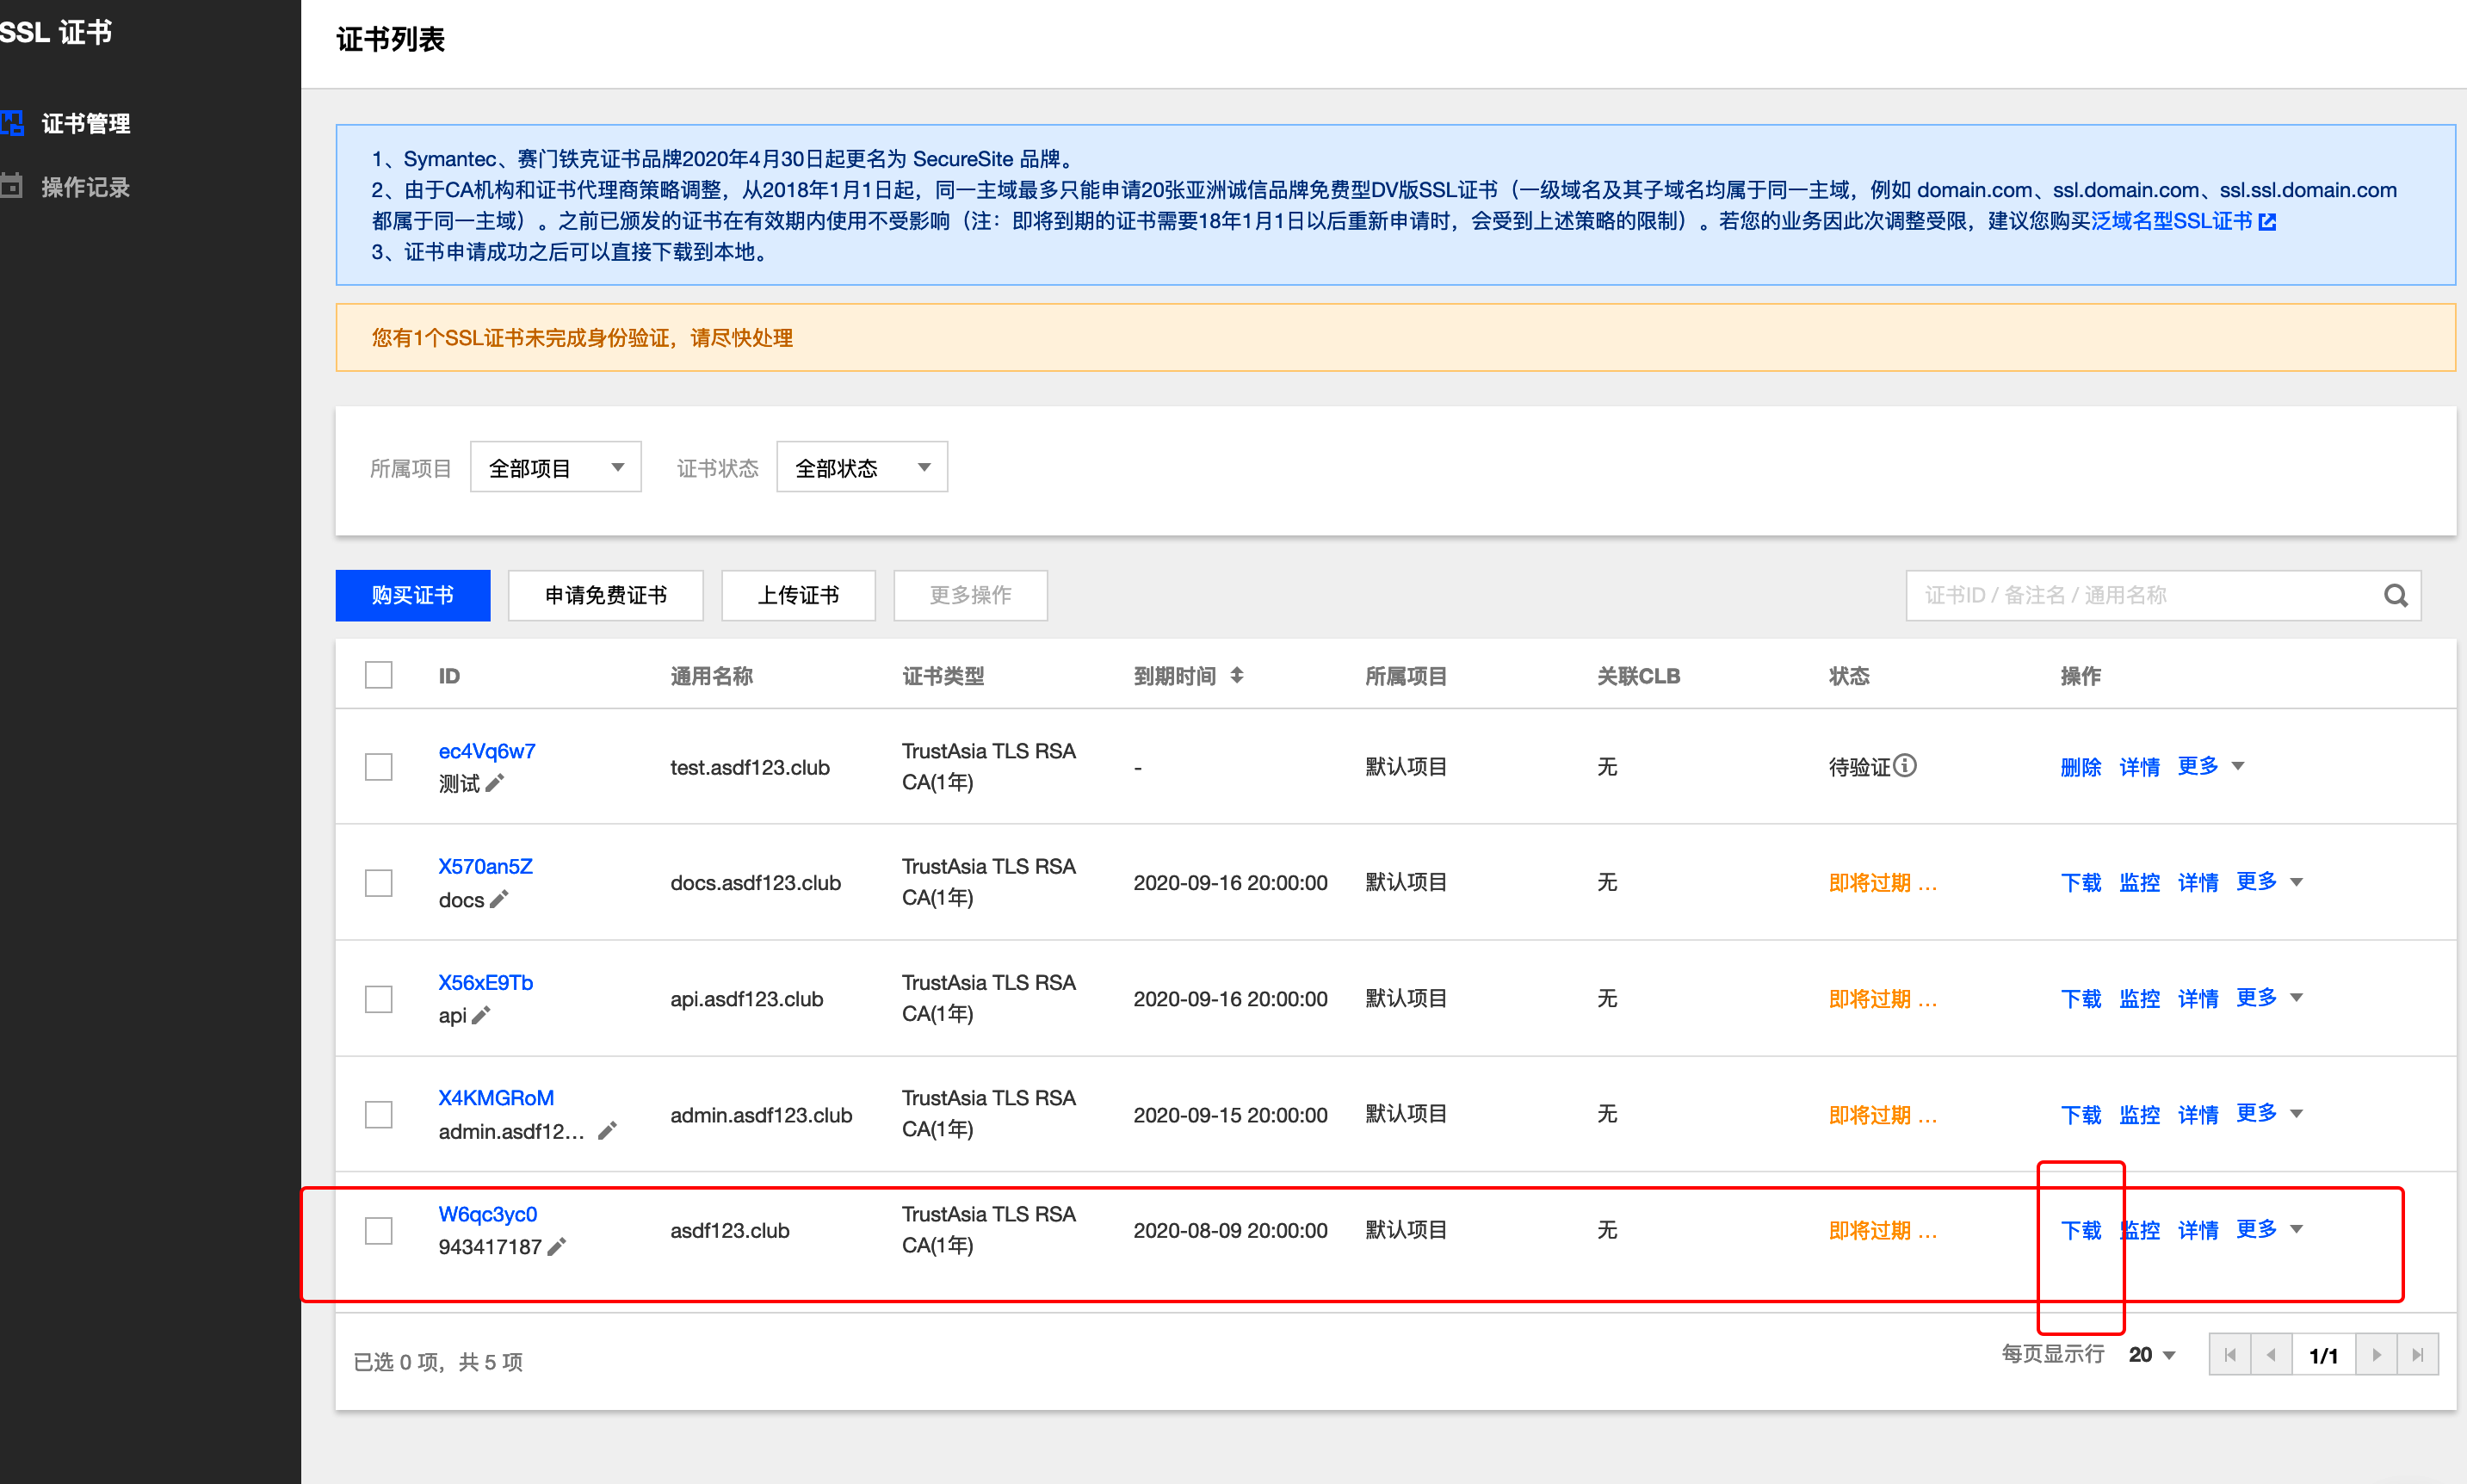Image resolution: width=2467 pixels, height=1484 pixels.
Task: Go to previous page in pagination
Action: coord(2271,1355)
